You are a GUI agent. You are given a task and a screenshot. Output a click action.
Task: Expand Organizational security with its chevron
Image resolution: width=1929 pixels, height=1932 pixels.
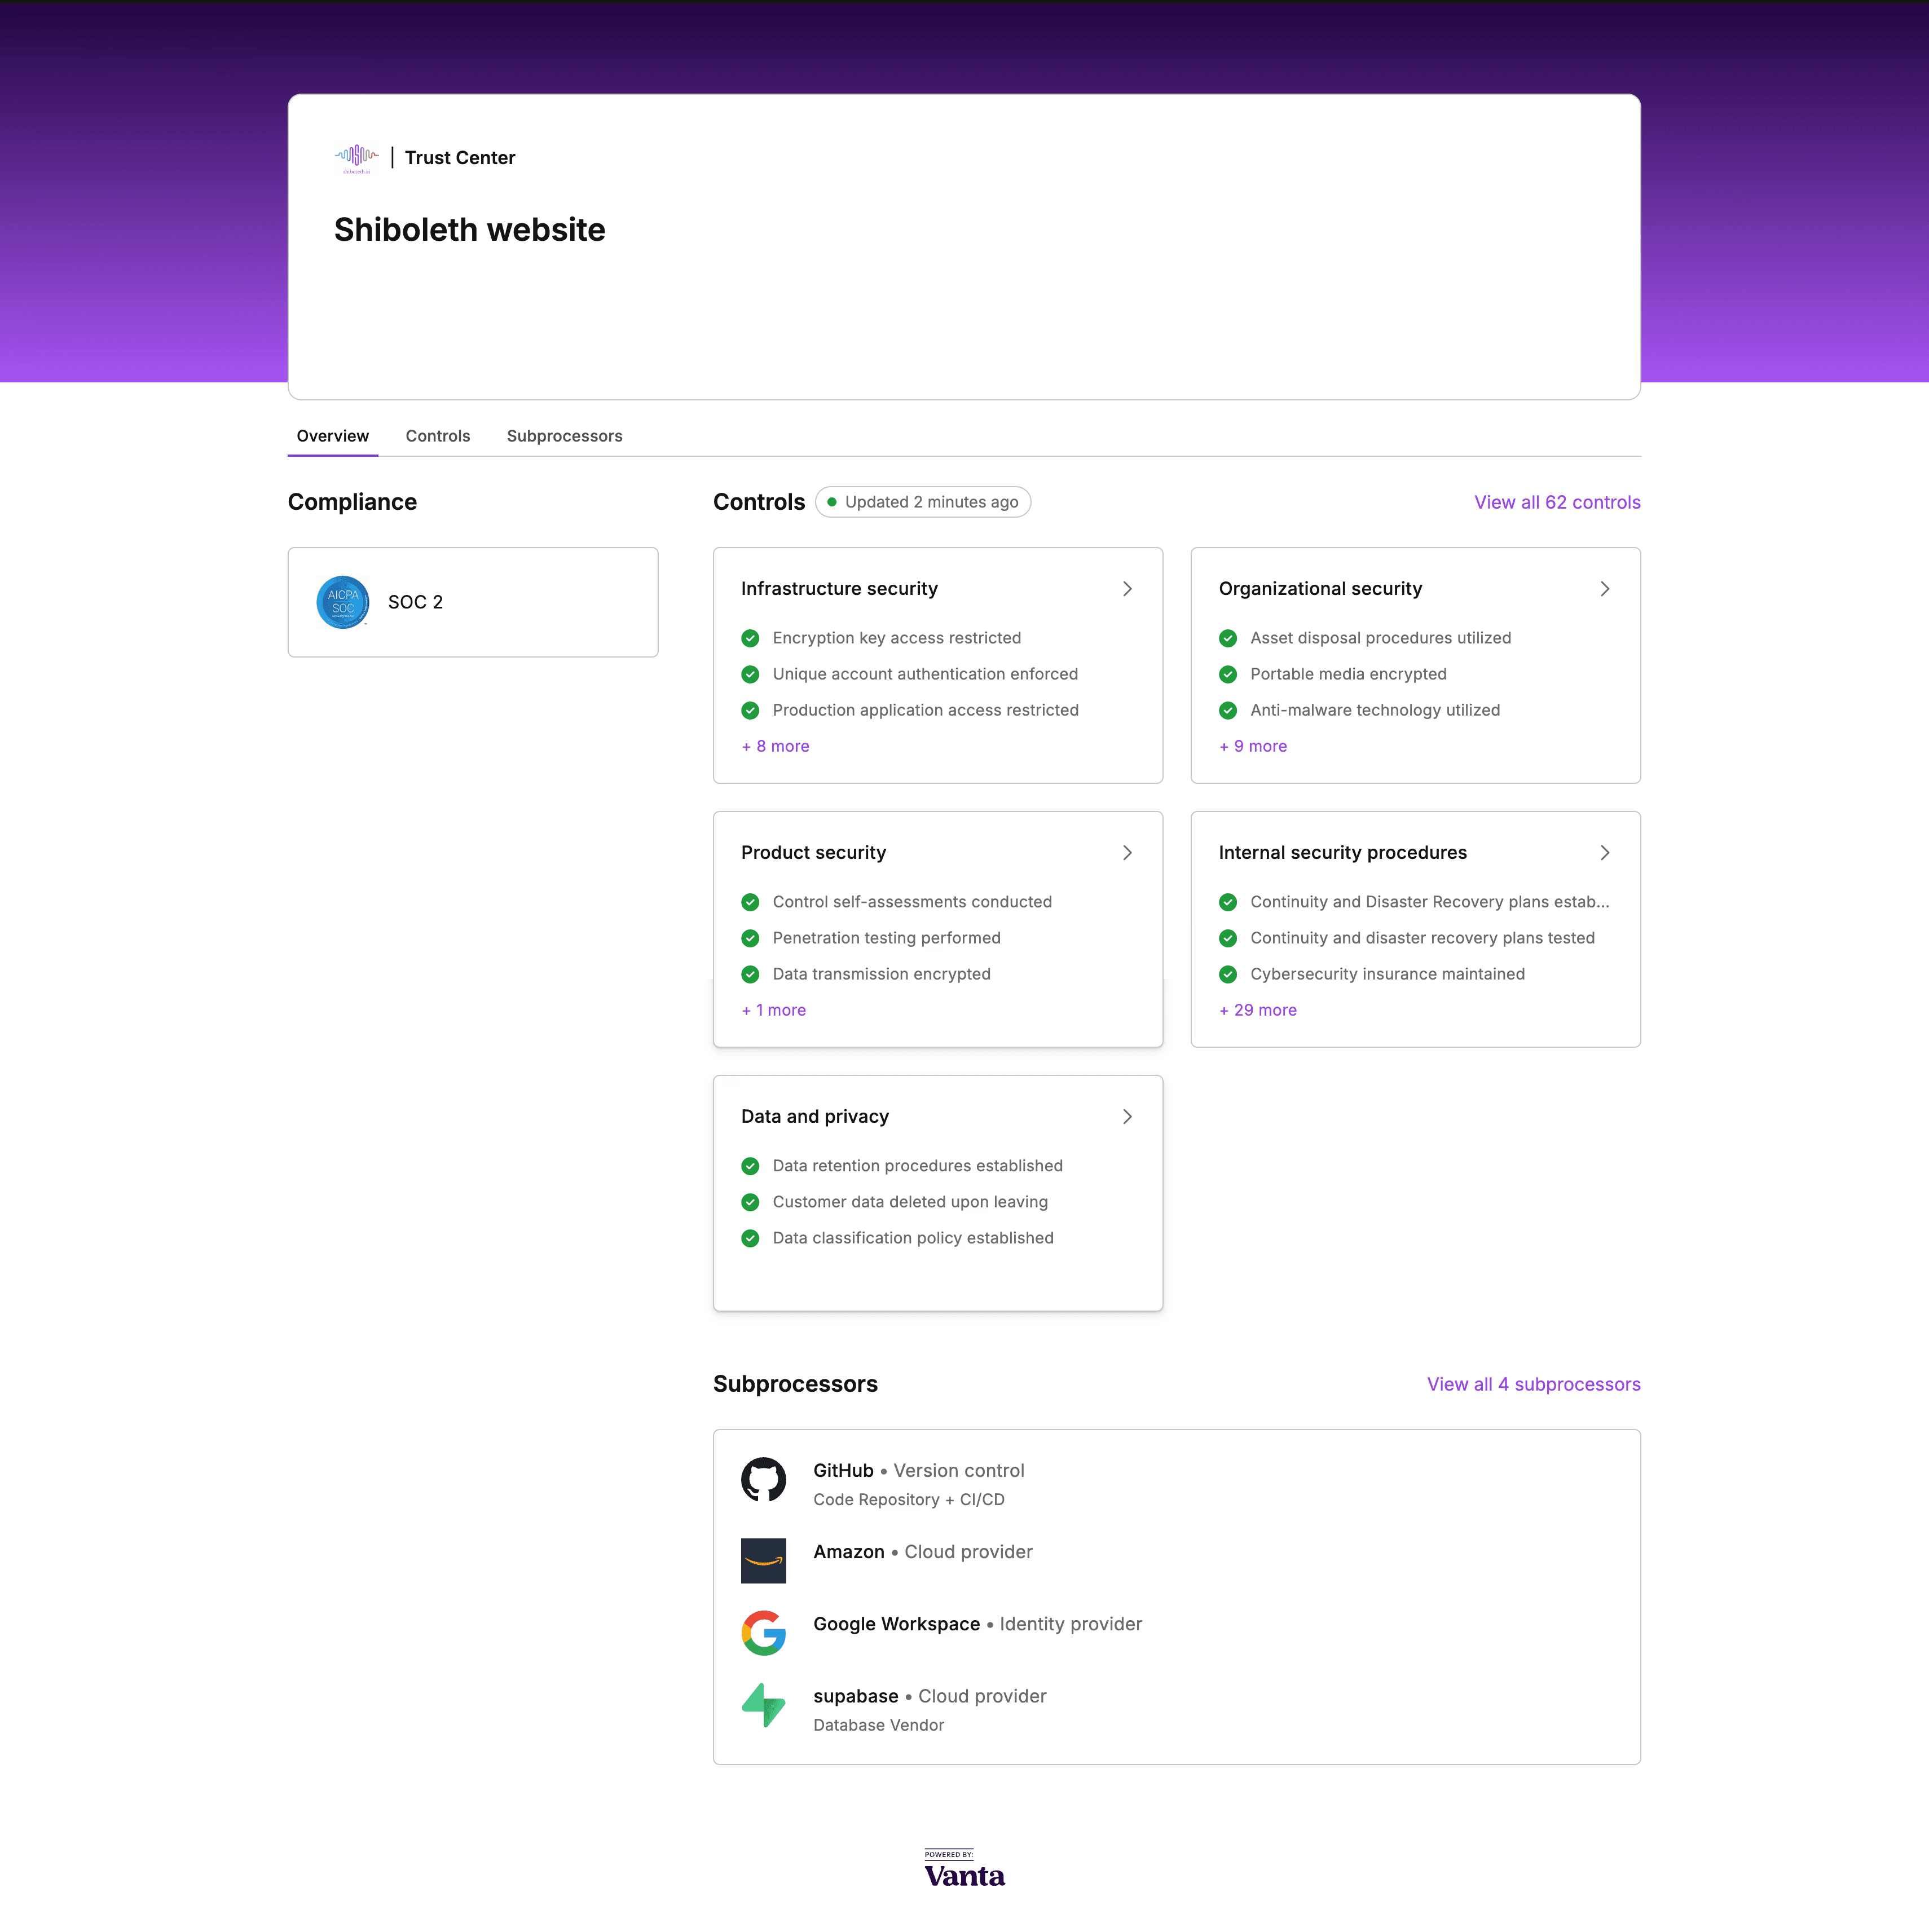click(x=1604, y=589)
